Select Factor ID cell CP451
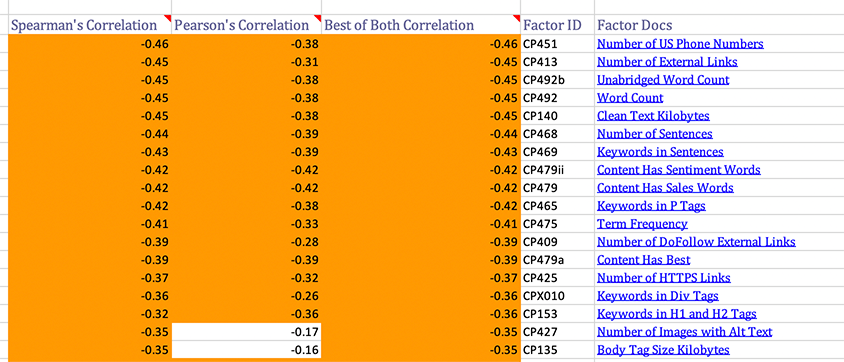The width and height of the screenshot is (844, 362). 557,44
